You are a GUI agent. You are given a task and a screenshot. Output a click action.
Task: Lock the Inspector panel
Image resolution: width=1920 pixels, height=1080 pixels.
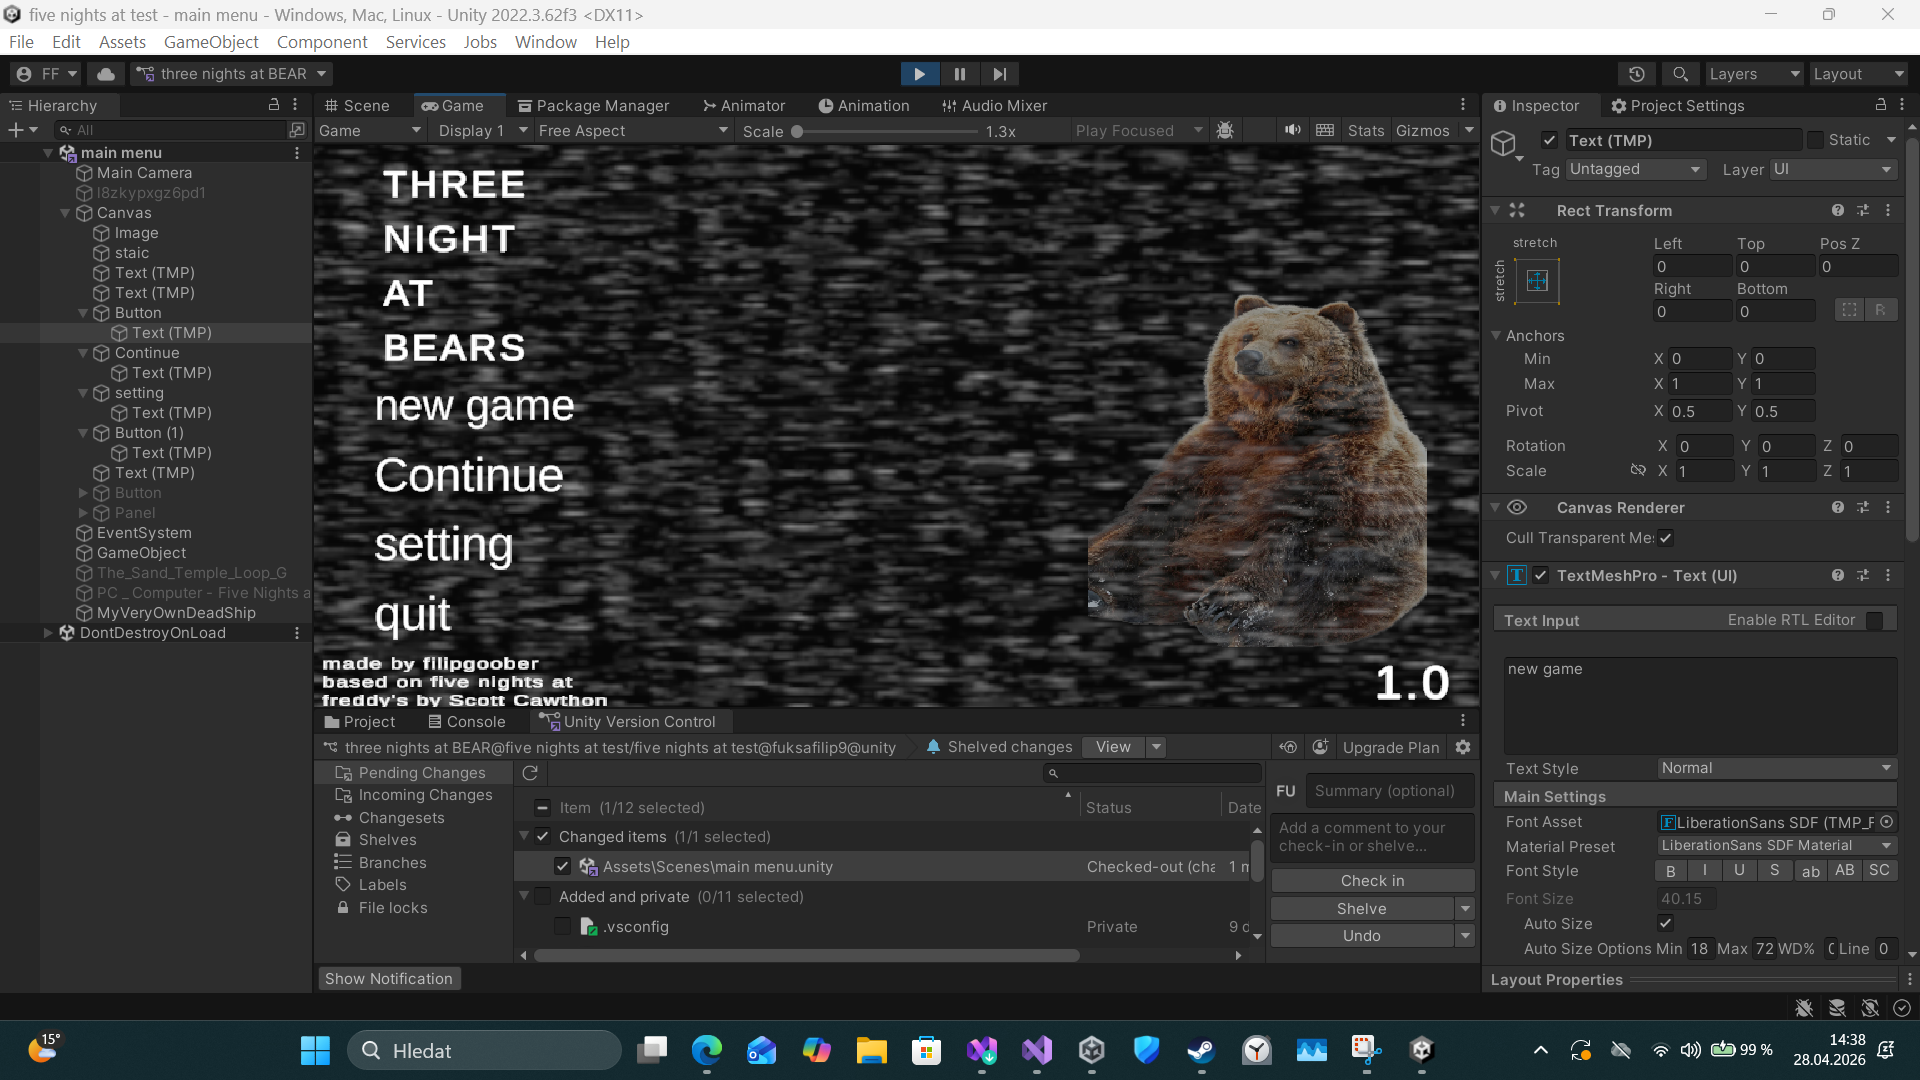[1880, 105]
